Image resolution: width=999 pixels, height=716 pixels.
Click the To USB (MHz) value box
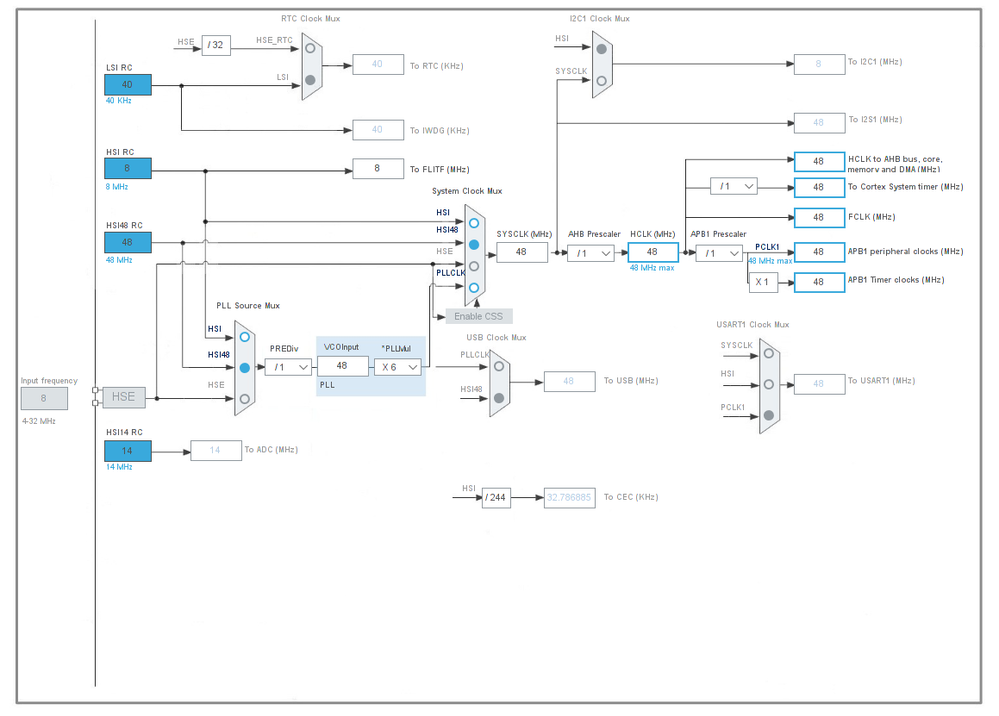click(x=570, y=382)
